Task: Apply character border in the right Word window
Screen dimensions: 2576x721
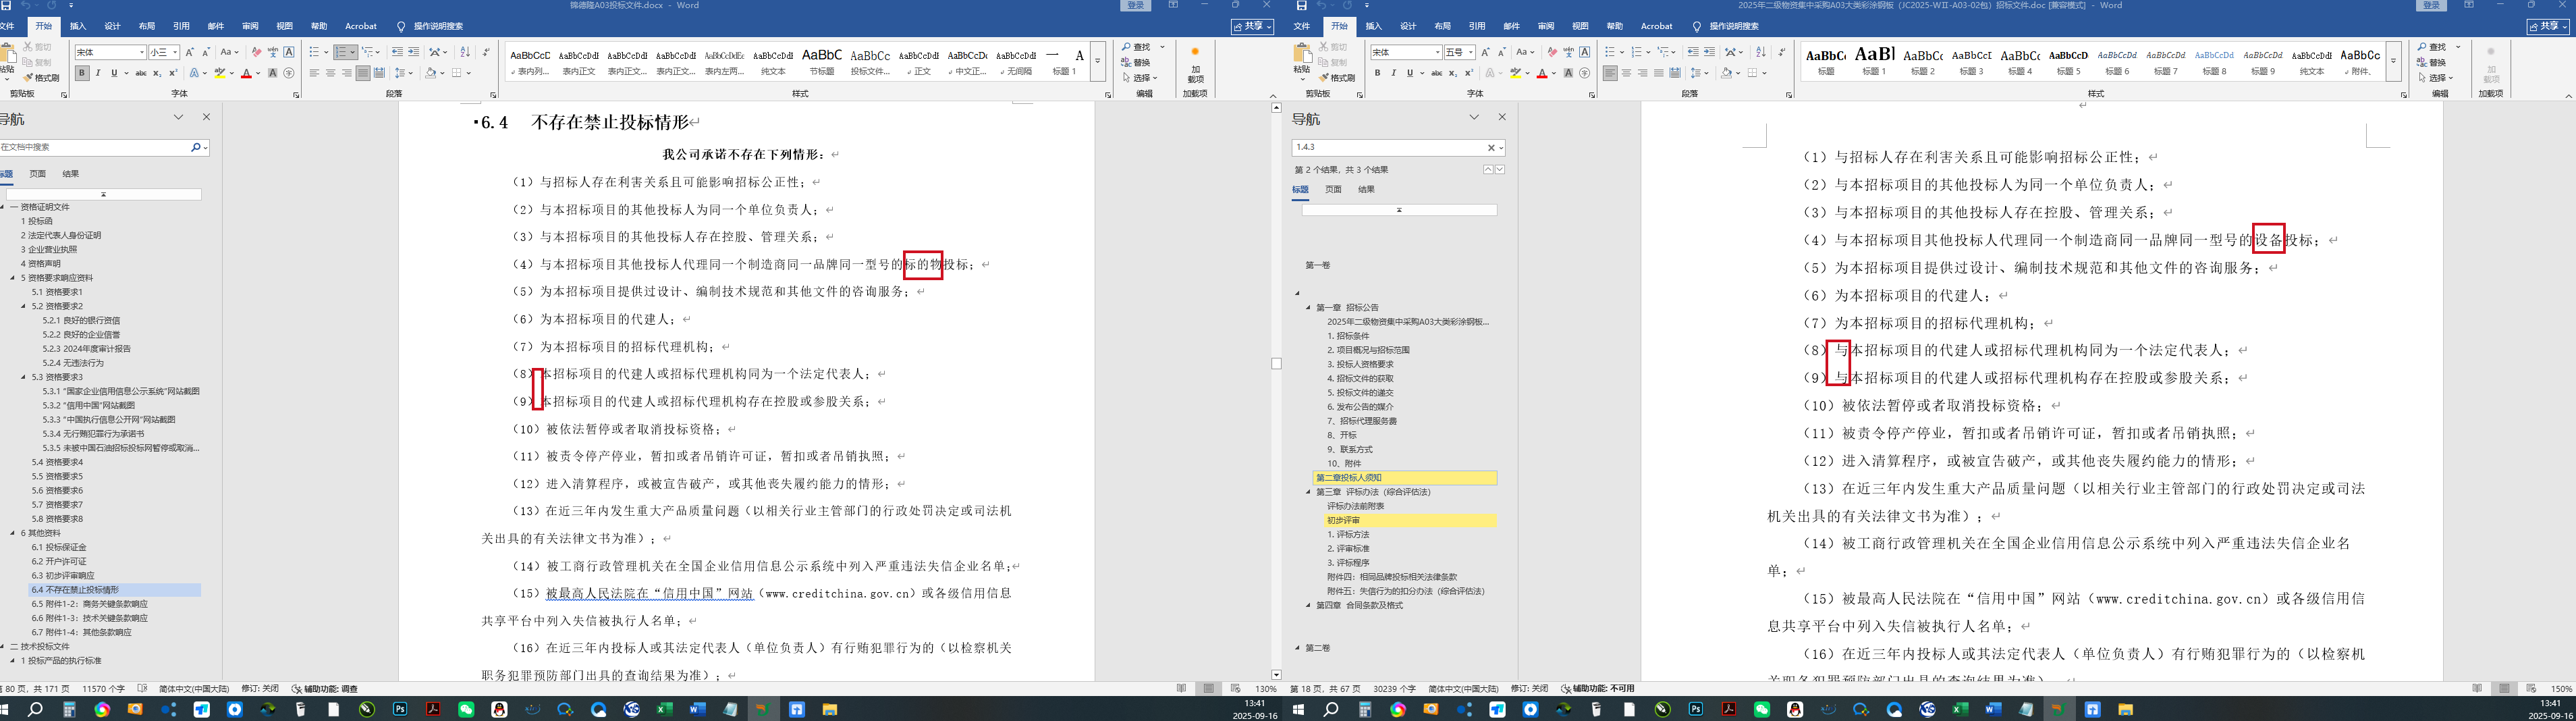Action: [x=1585, y=52]
